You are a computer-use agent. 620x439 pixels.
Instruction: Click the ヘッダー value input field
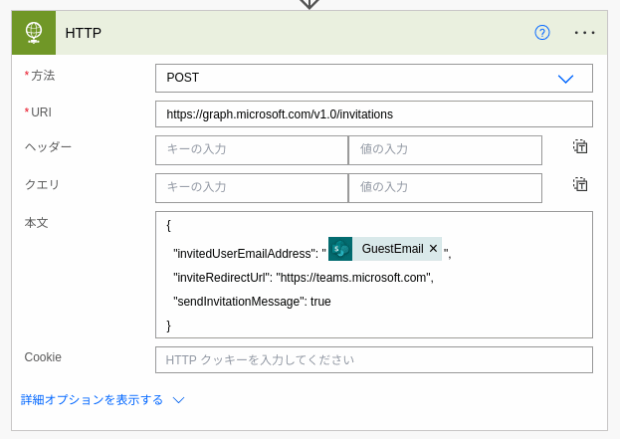(x=445, y=150)
